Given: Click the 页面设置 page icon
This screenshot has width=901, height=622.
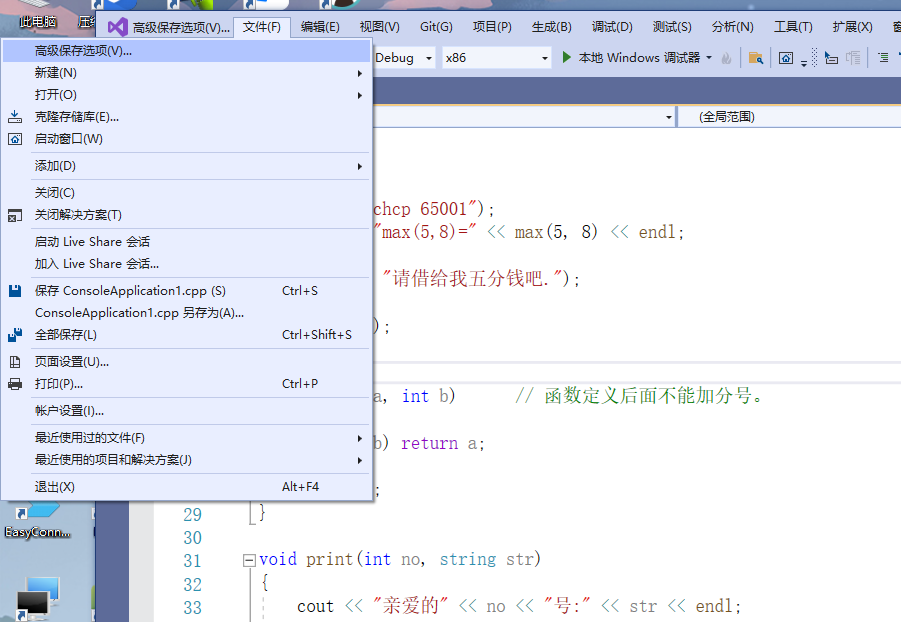Looking at the screenshot, I should click(15, 362).
